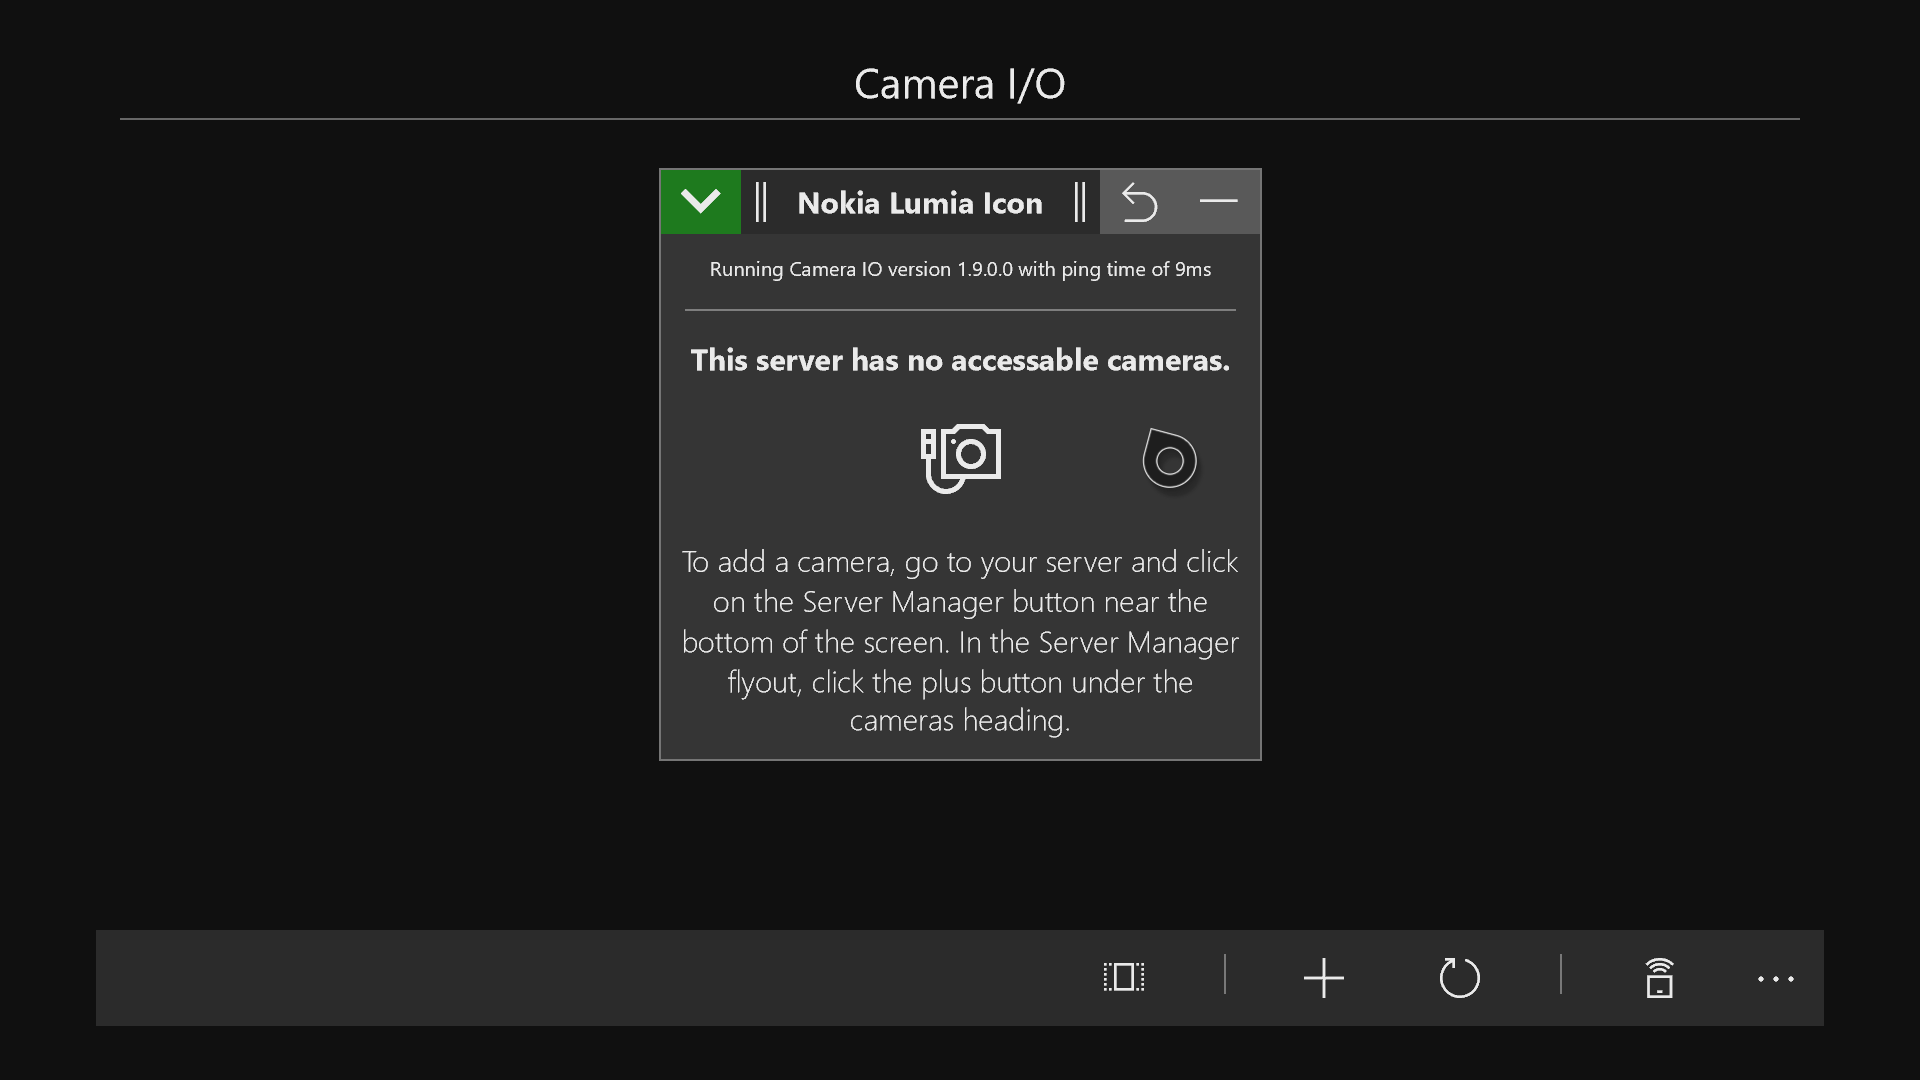The image size is (1920, 1080).
Task: Click the Camera I/O page title
Action: click(x=959, y=84)
